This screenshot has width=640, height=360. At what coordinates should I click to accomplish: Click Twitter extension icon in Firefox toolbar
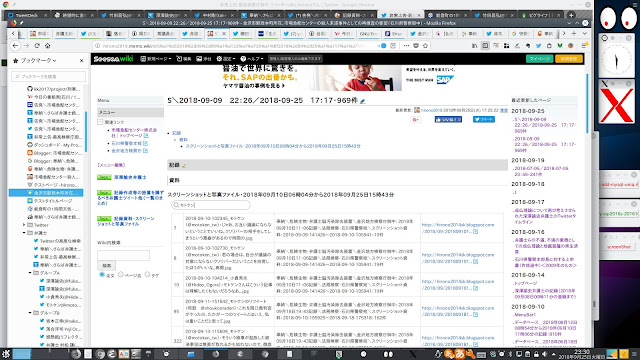[x=538, y=46]
